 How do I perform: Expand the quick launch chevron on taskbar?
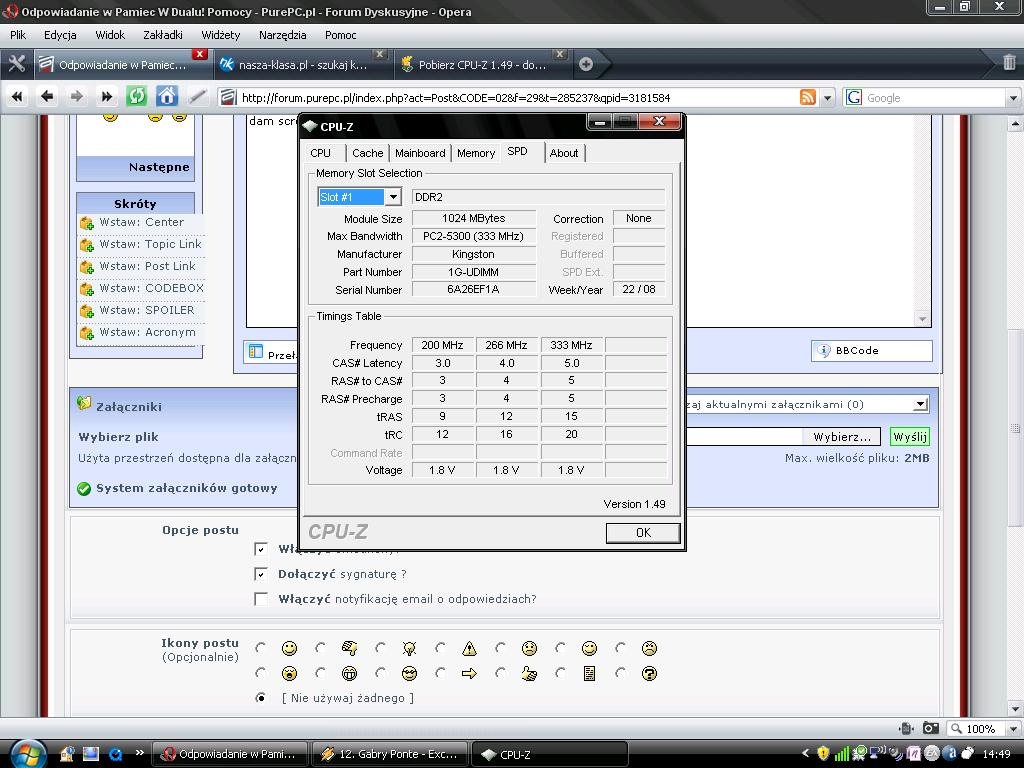click(139, 753)
